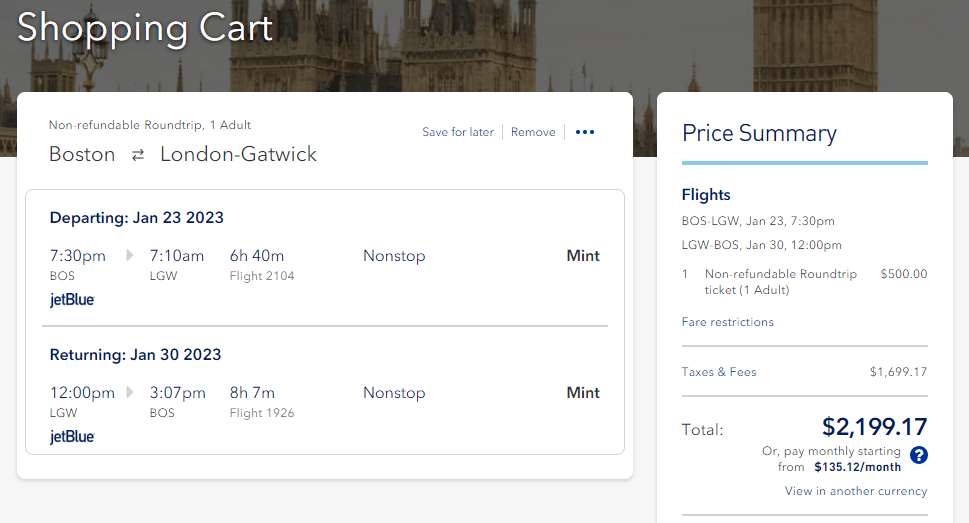Open the Fare restrictions link
The width and height of the screenshot is (969, 523).
(x=727, y=322)
